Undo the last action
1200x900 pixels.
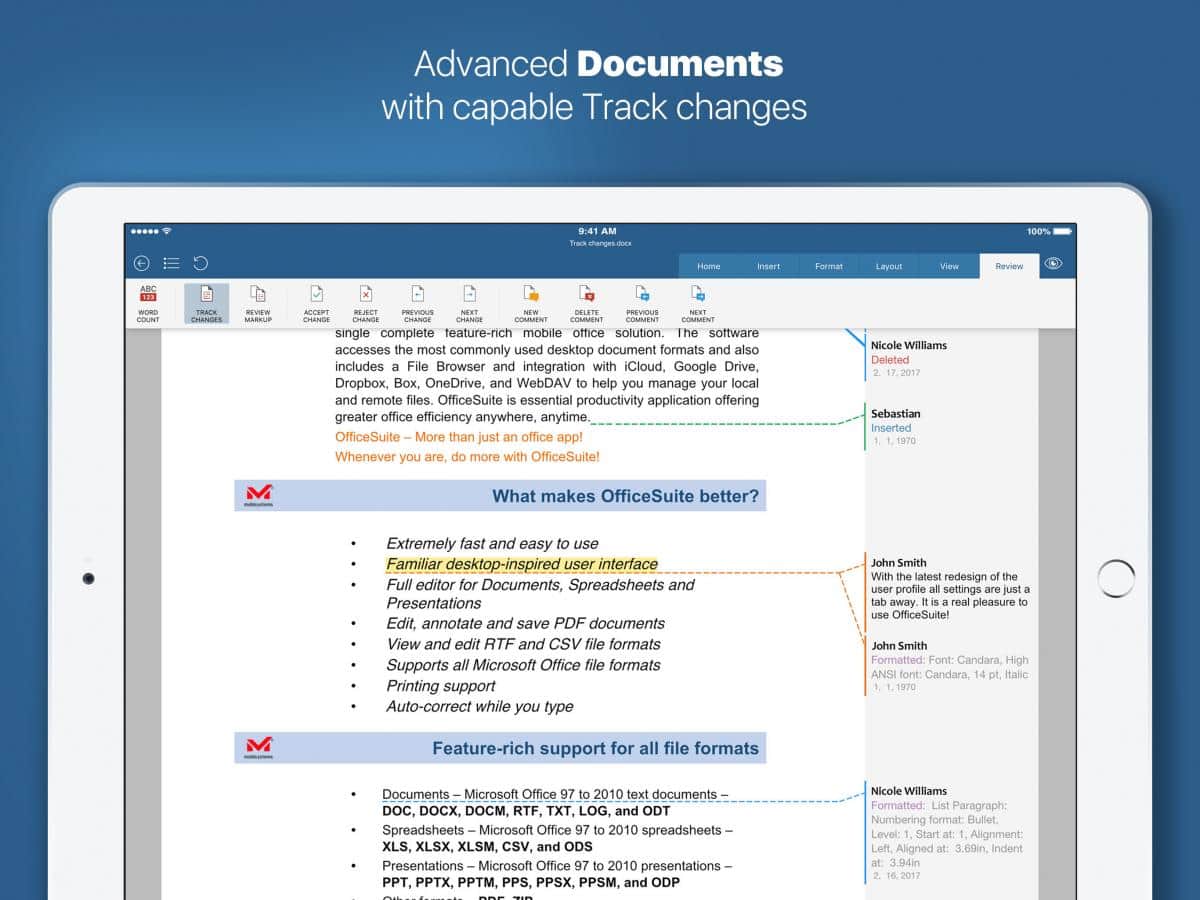click(201, 264)
